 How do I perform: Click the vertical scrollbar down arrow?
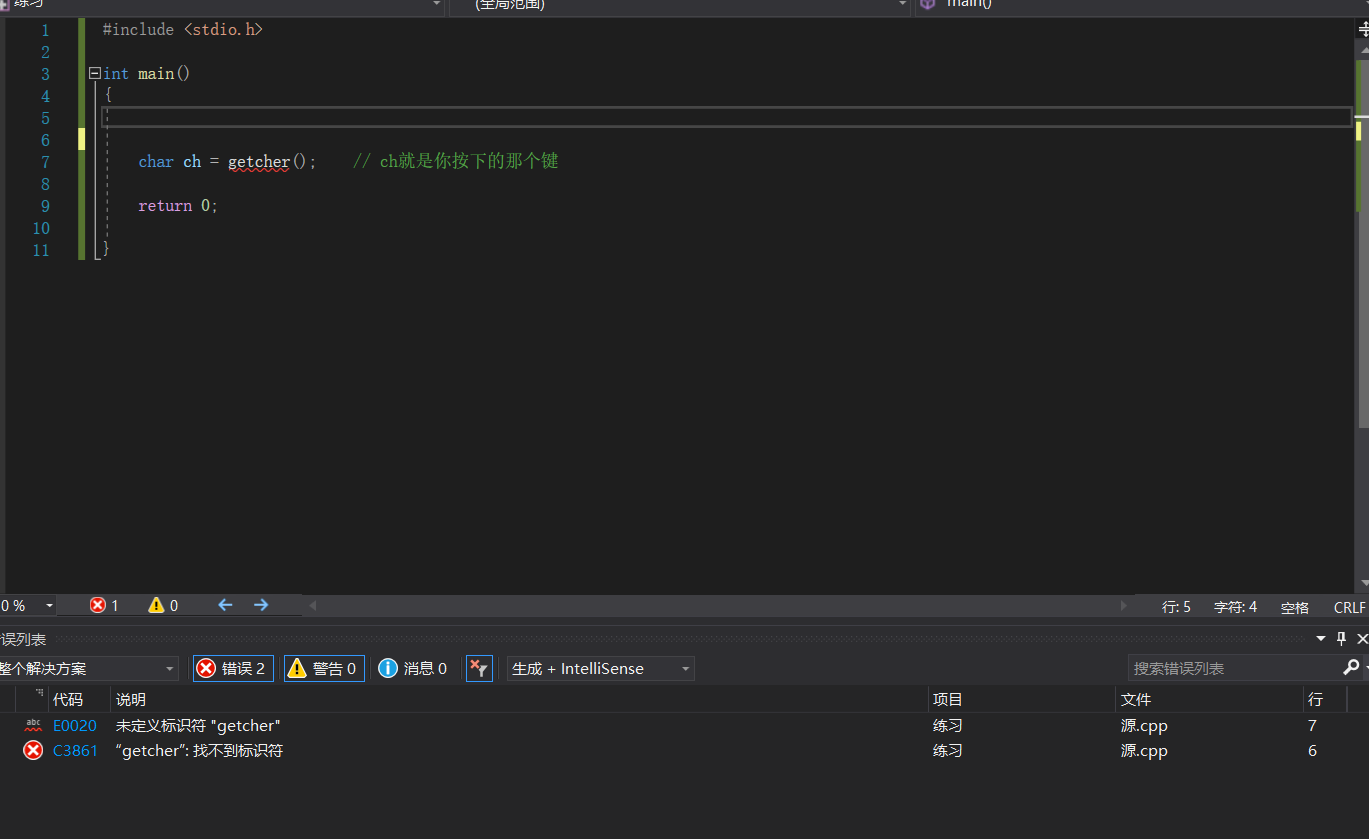[x=1363, y=583]
